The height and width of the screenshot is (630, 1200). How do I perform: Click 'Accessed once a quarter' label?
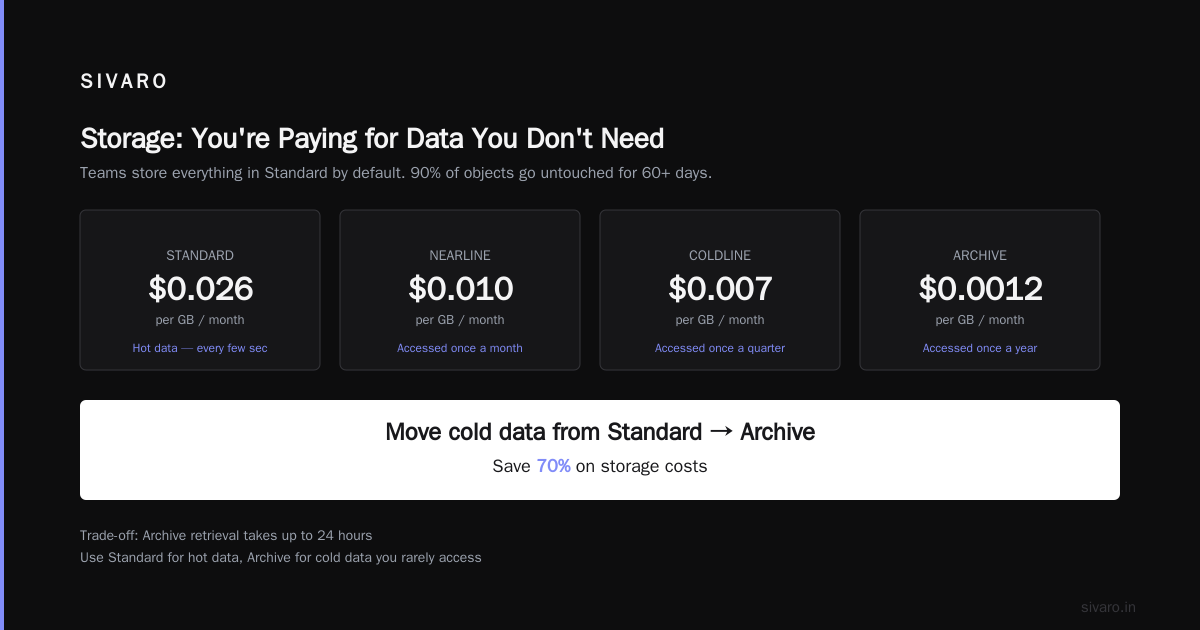point(720,348)
